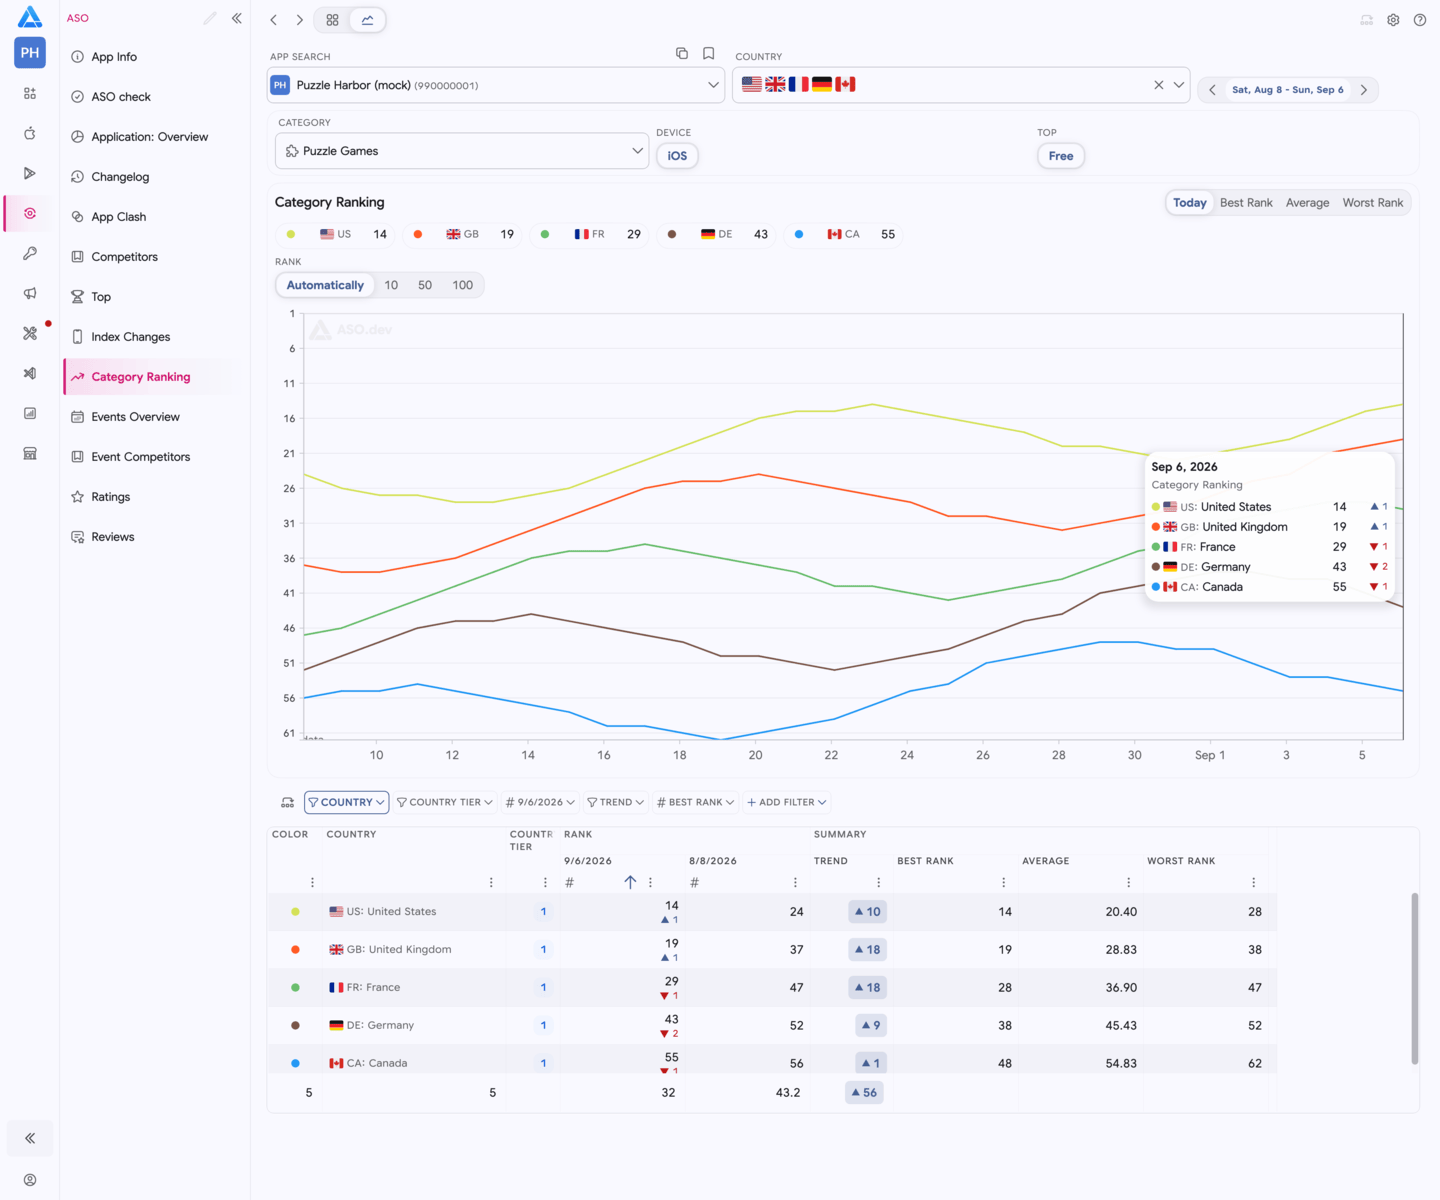Select the Today tab
Viewport: 1440px width, 1200px height.
tap(1189, 203)
